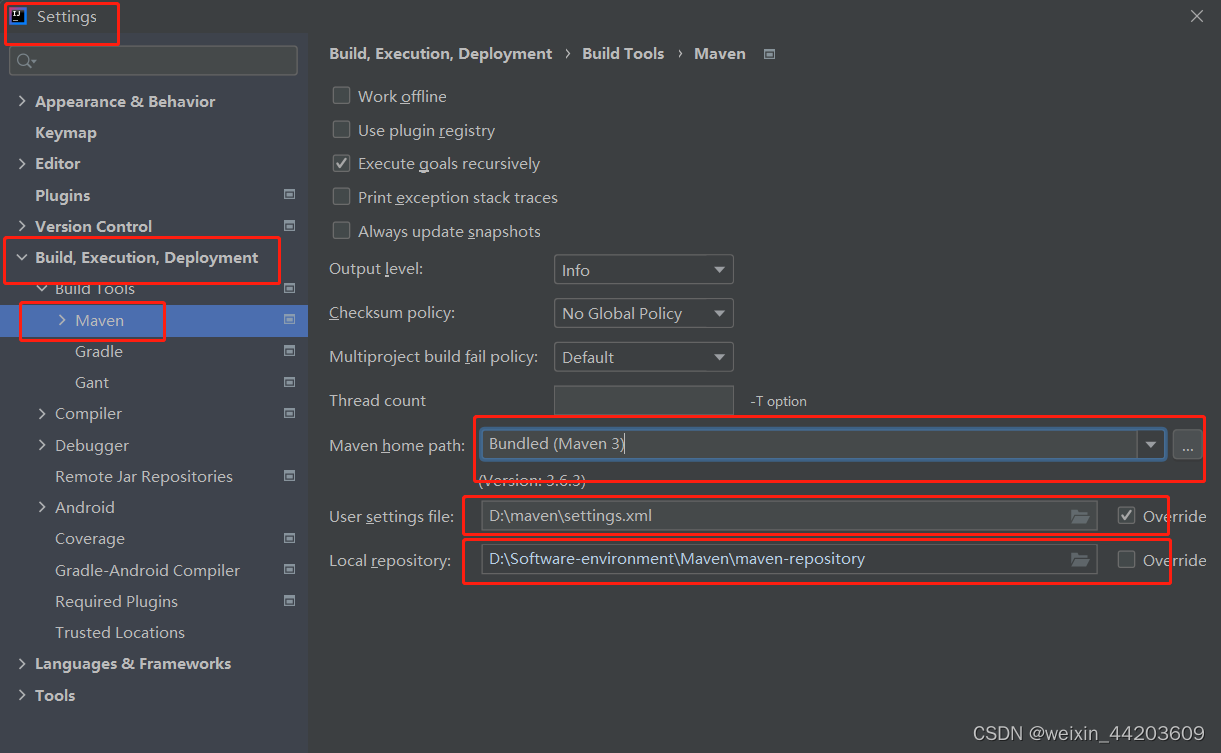The width and height of the screenshot is (1221, 753).
Task: Click the project-level icon on the Compiler row
Action: pos(289,413)
